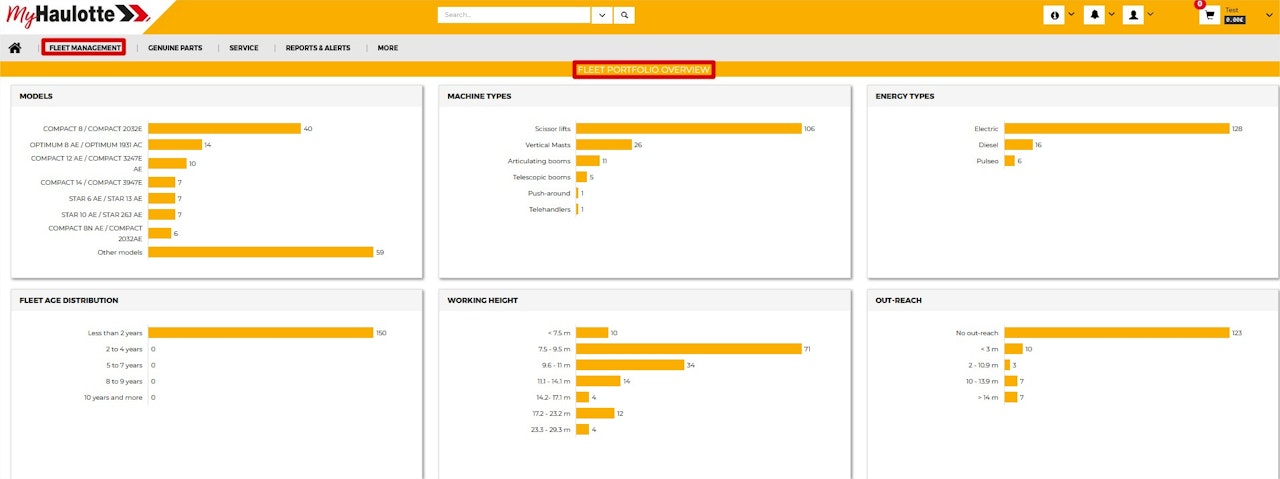Click the WORKING HEIGHT panel title
1280x479 pixels.
click(x=481, y=300)
